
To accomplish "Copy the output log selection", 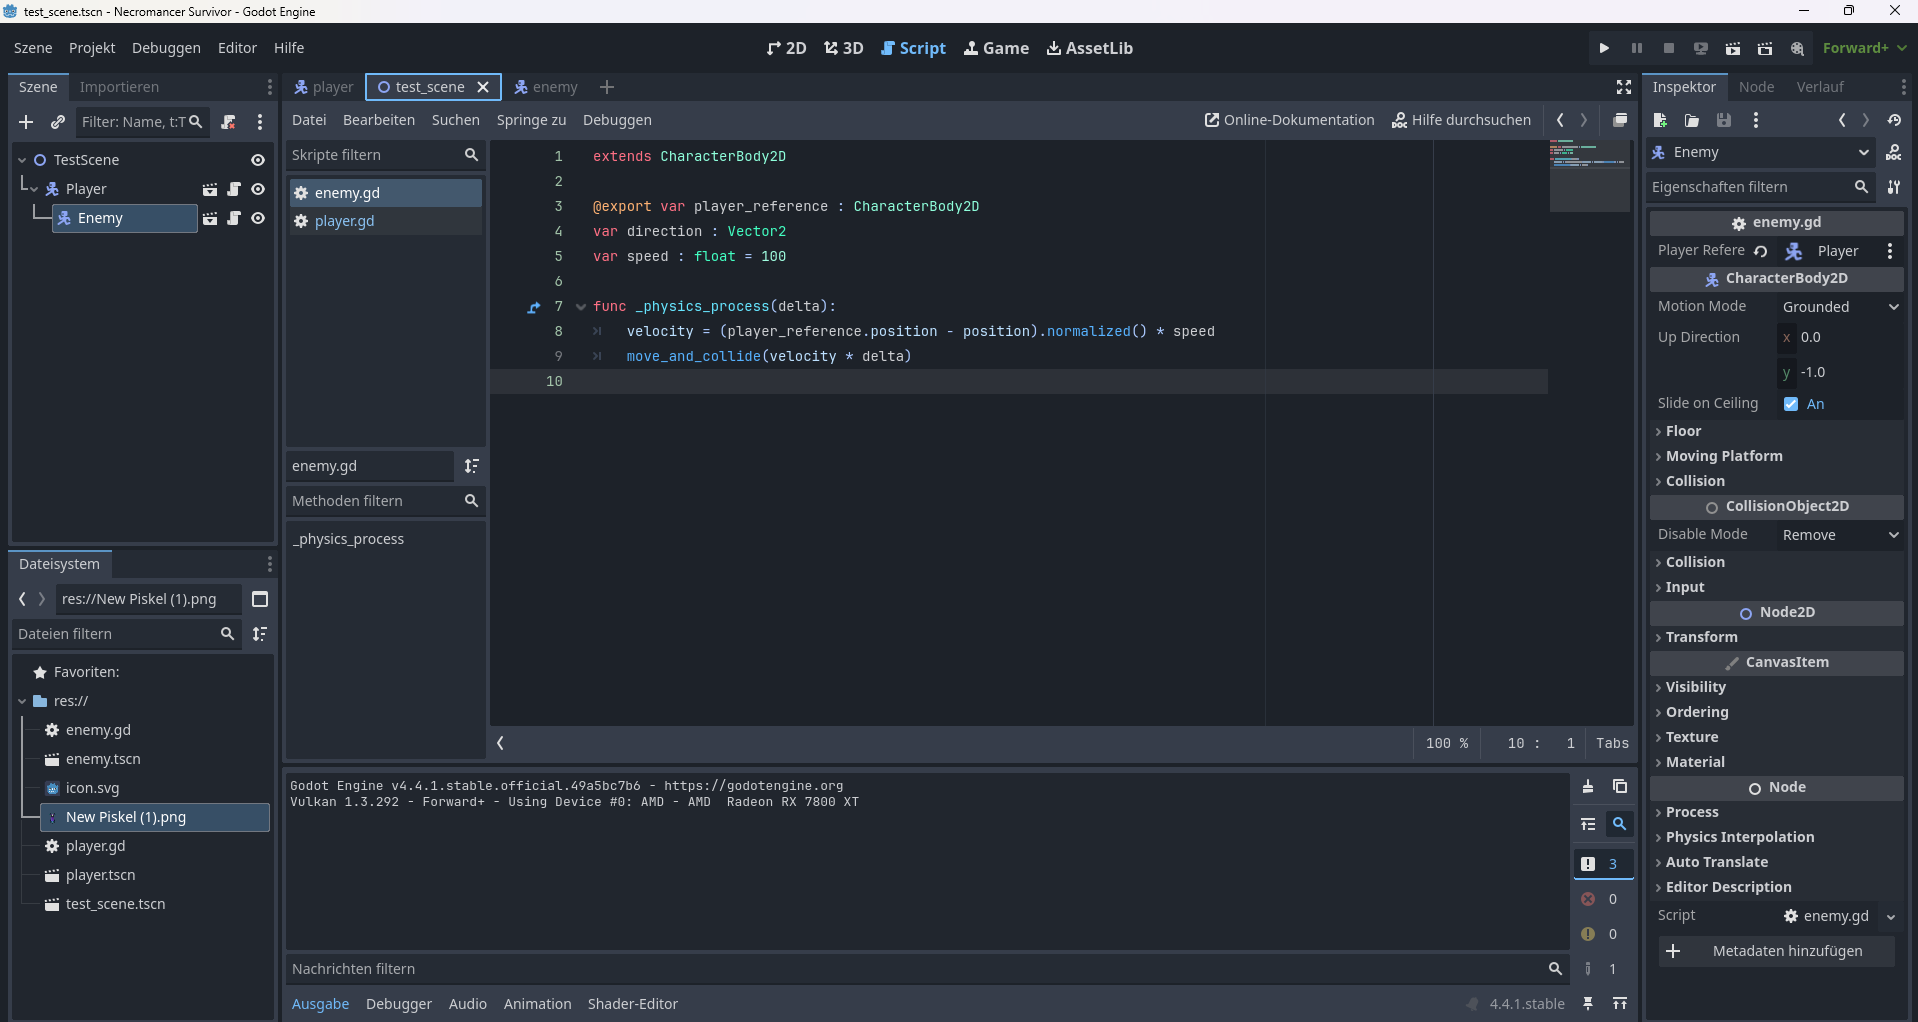I will [x=1620, y=787].
